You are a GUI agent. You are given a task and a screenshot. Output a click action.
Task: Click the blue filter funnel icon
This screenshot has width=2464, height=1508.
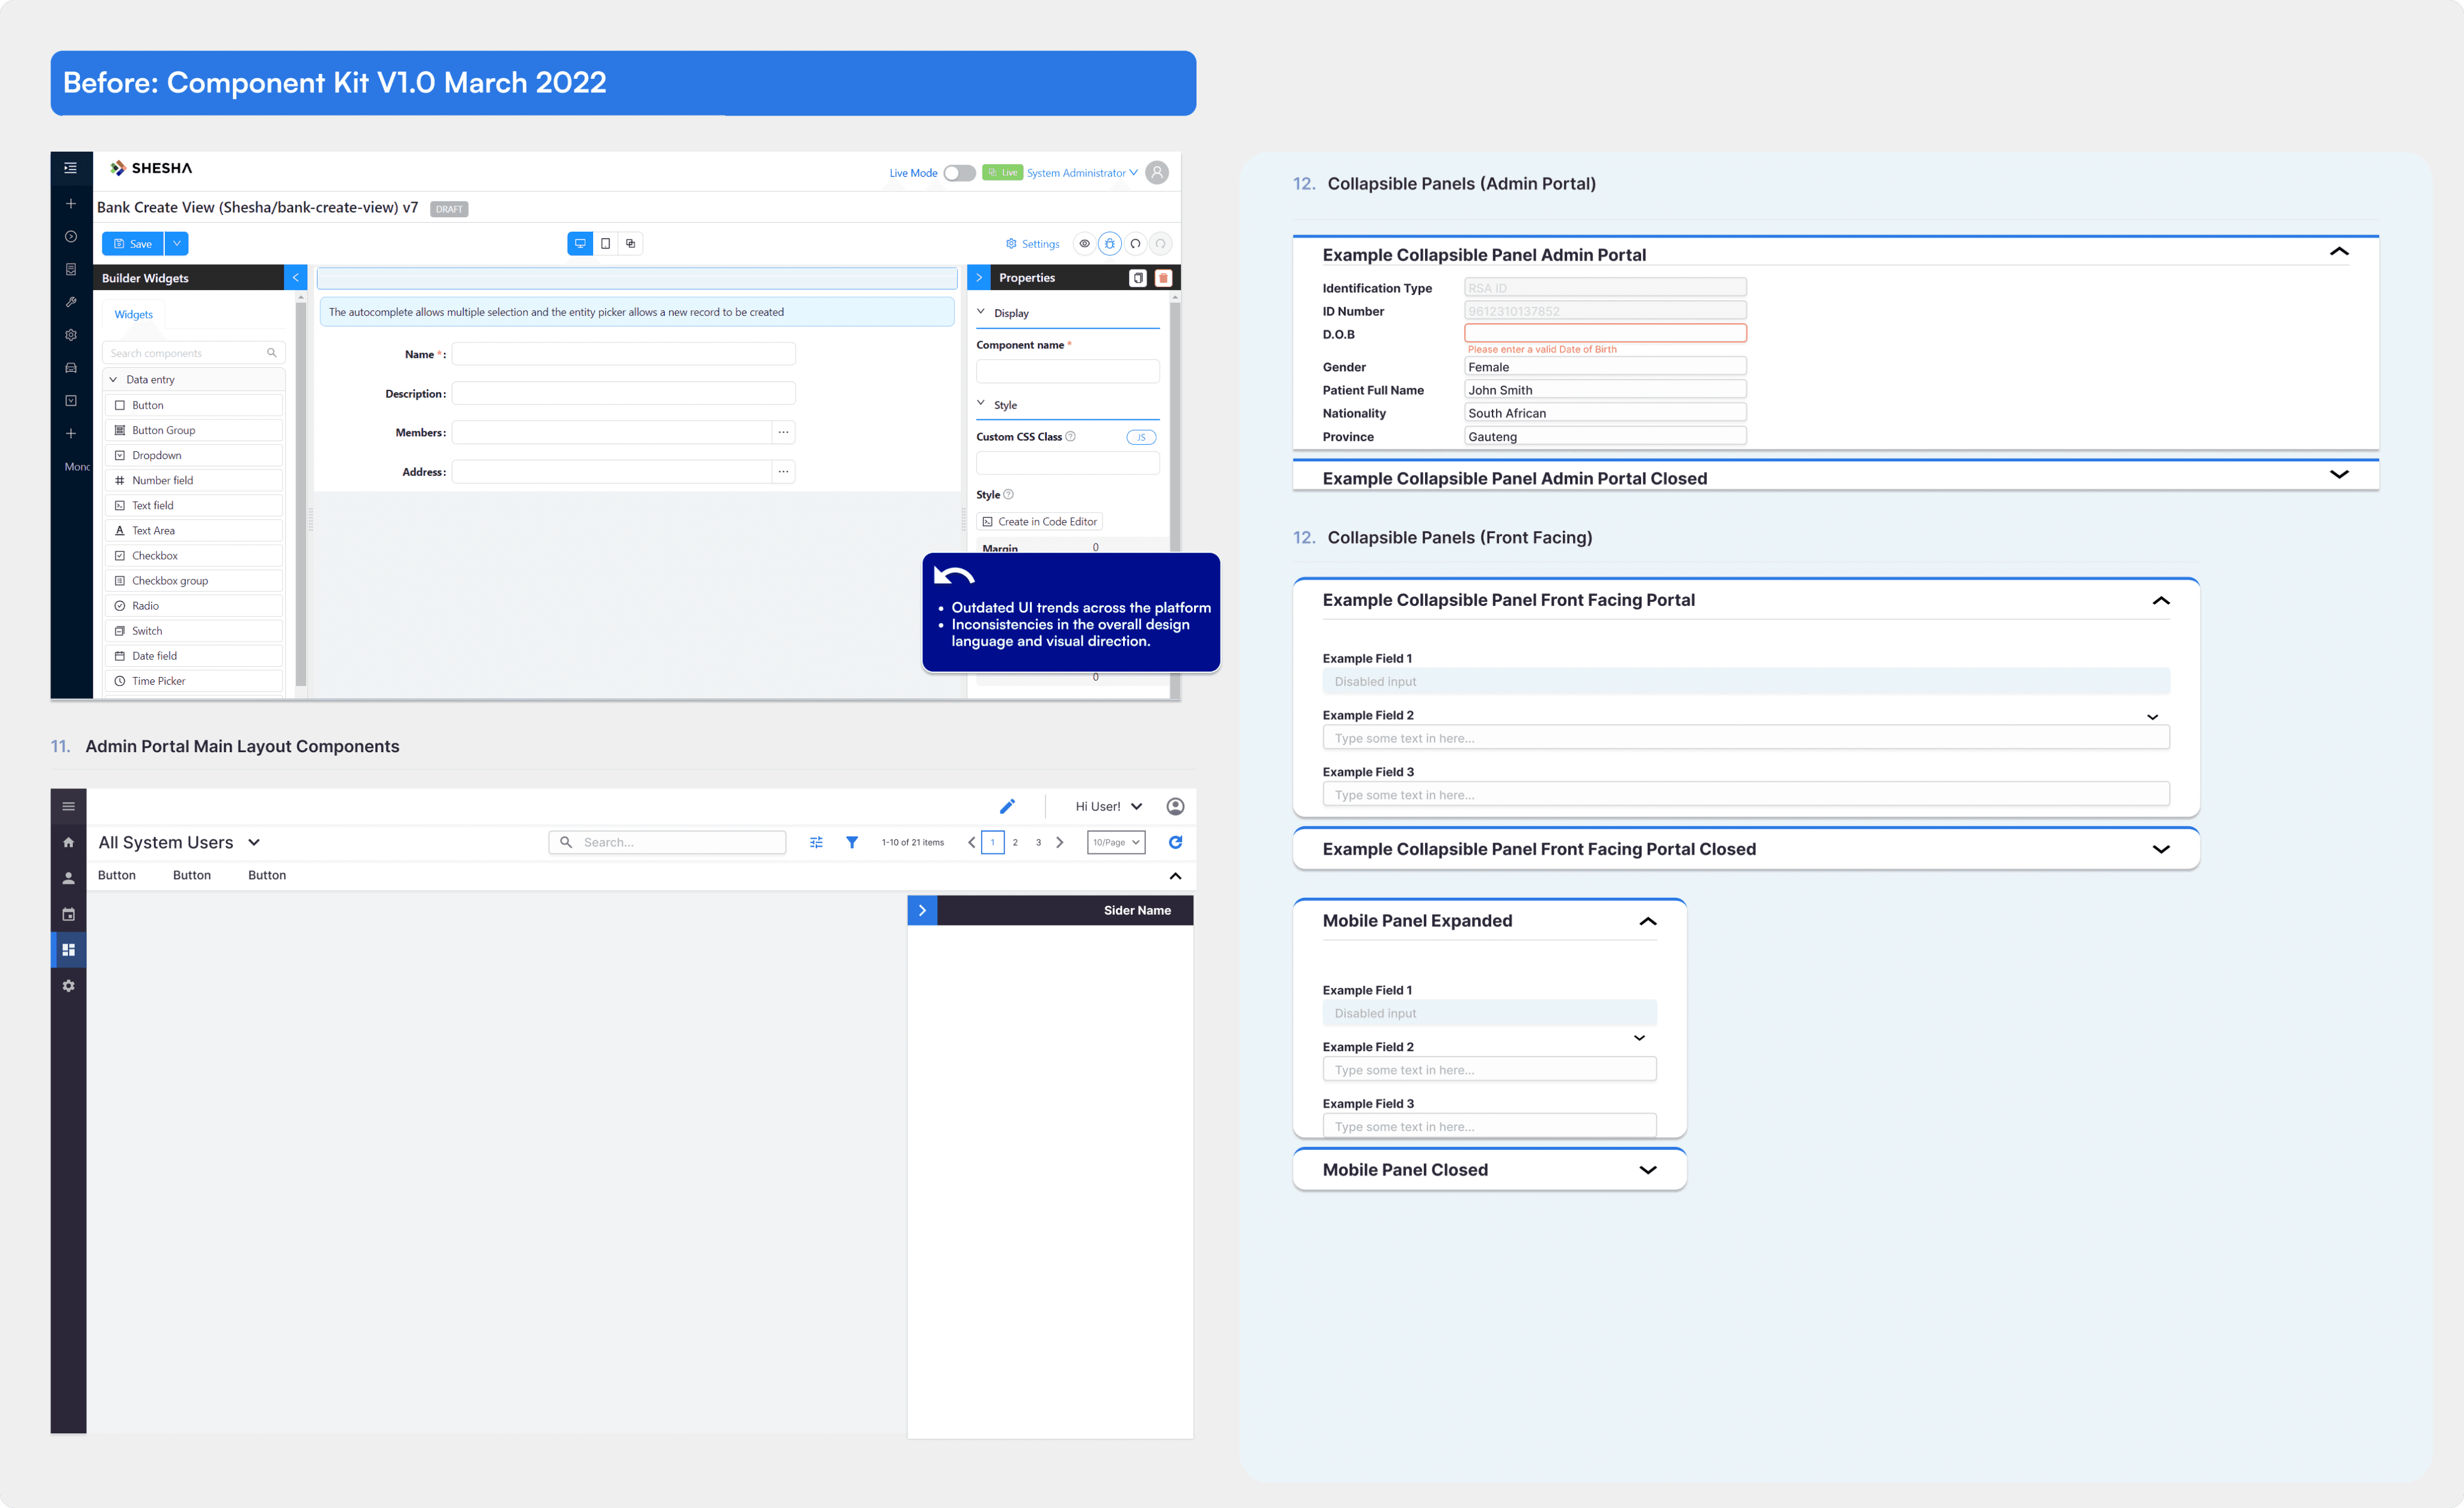pos(851,842)
